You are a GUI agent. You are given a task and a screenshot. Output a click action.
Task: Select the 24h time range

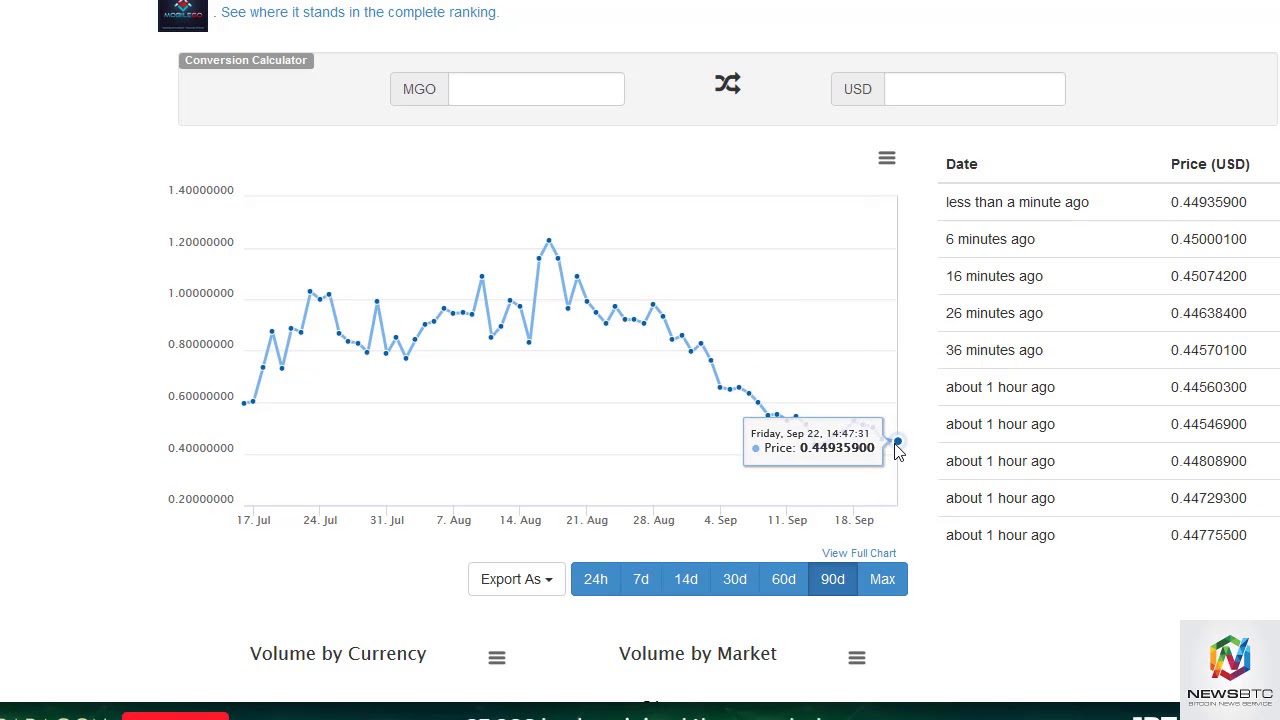pyautogui.click(x=596, y=579)
